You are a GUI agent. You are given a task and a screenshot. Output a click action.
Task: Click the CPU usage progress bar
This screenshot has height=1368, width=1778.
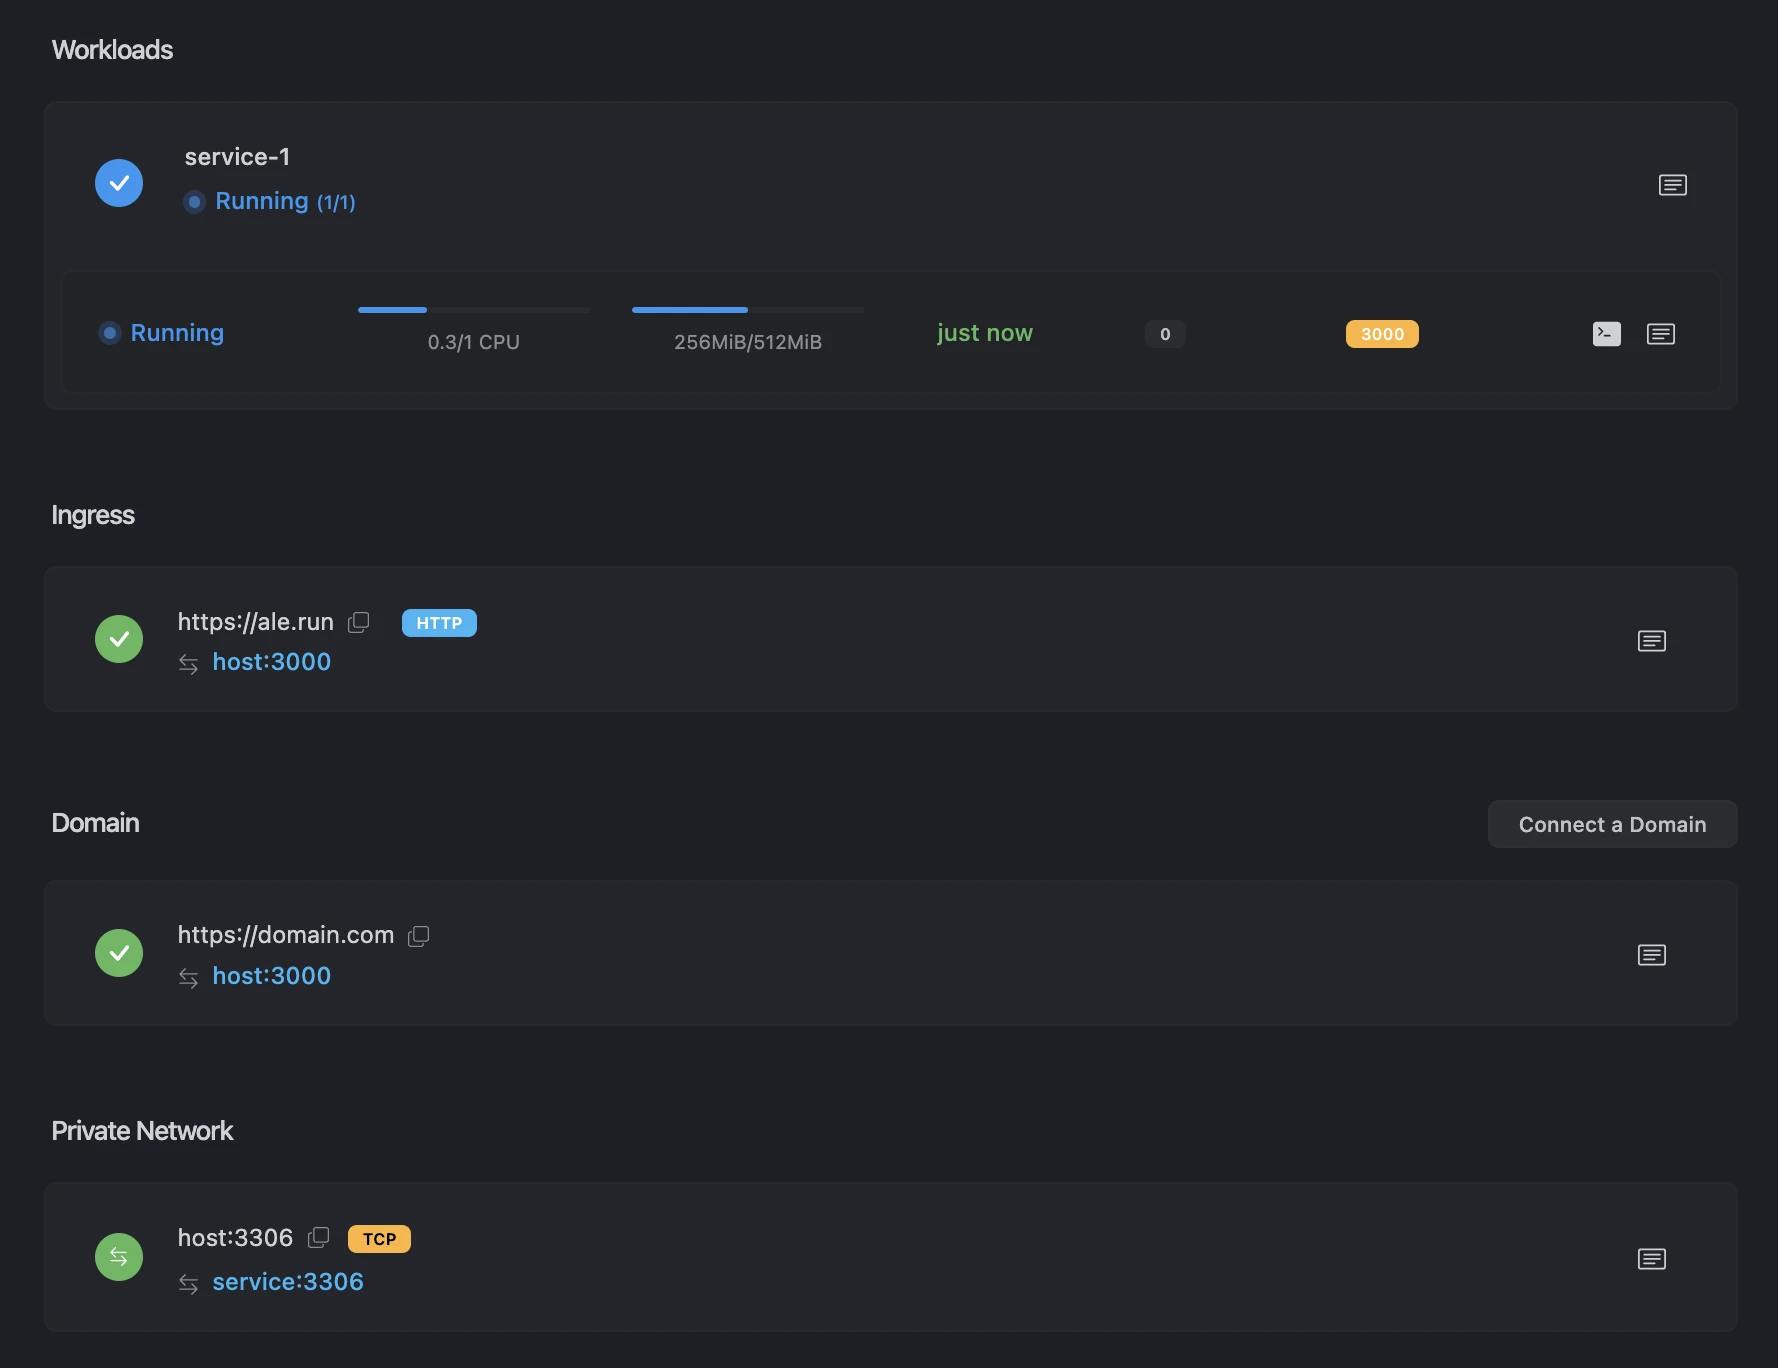[x=473, y=310]
